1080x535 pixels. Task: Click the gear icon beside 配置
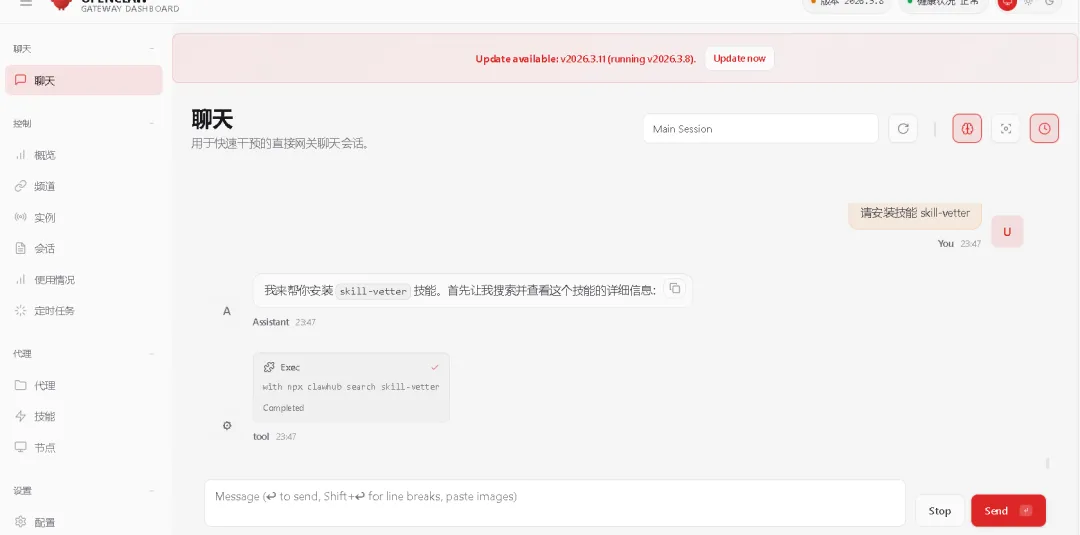pos(21,522)
